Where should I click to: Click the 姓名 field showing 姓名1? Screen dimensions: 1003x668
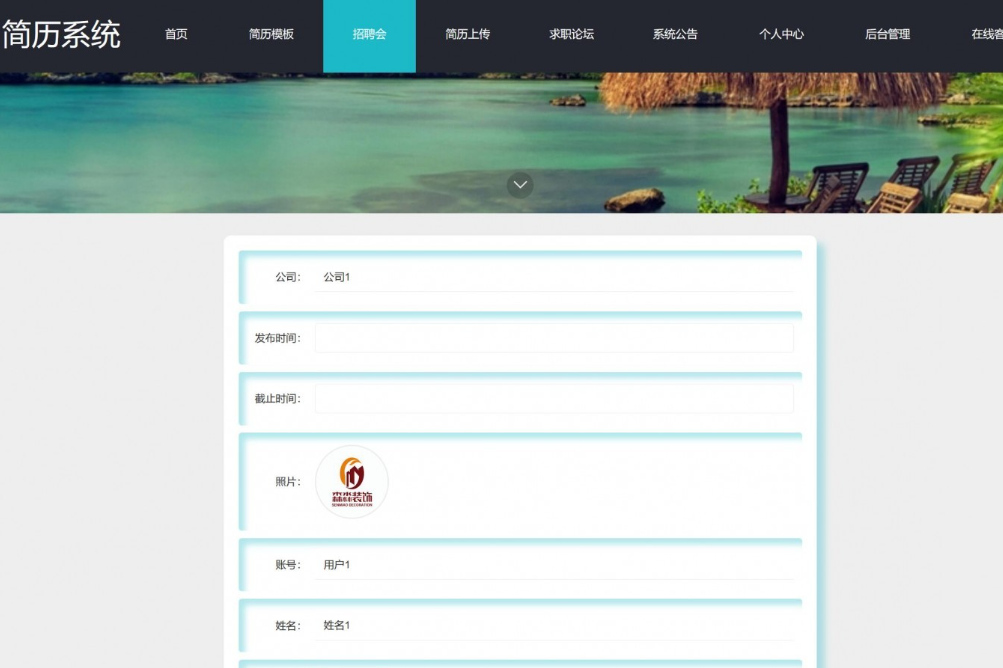554,626
